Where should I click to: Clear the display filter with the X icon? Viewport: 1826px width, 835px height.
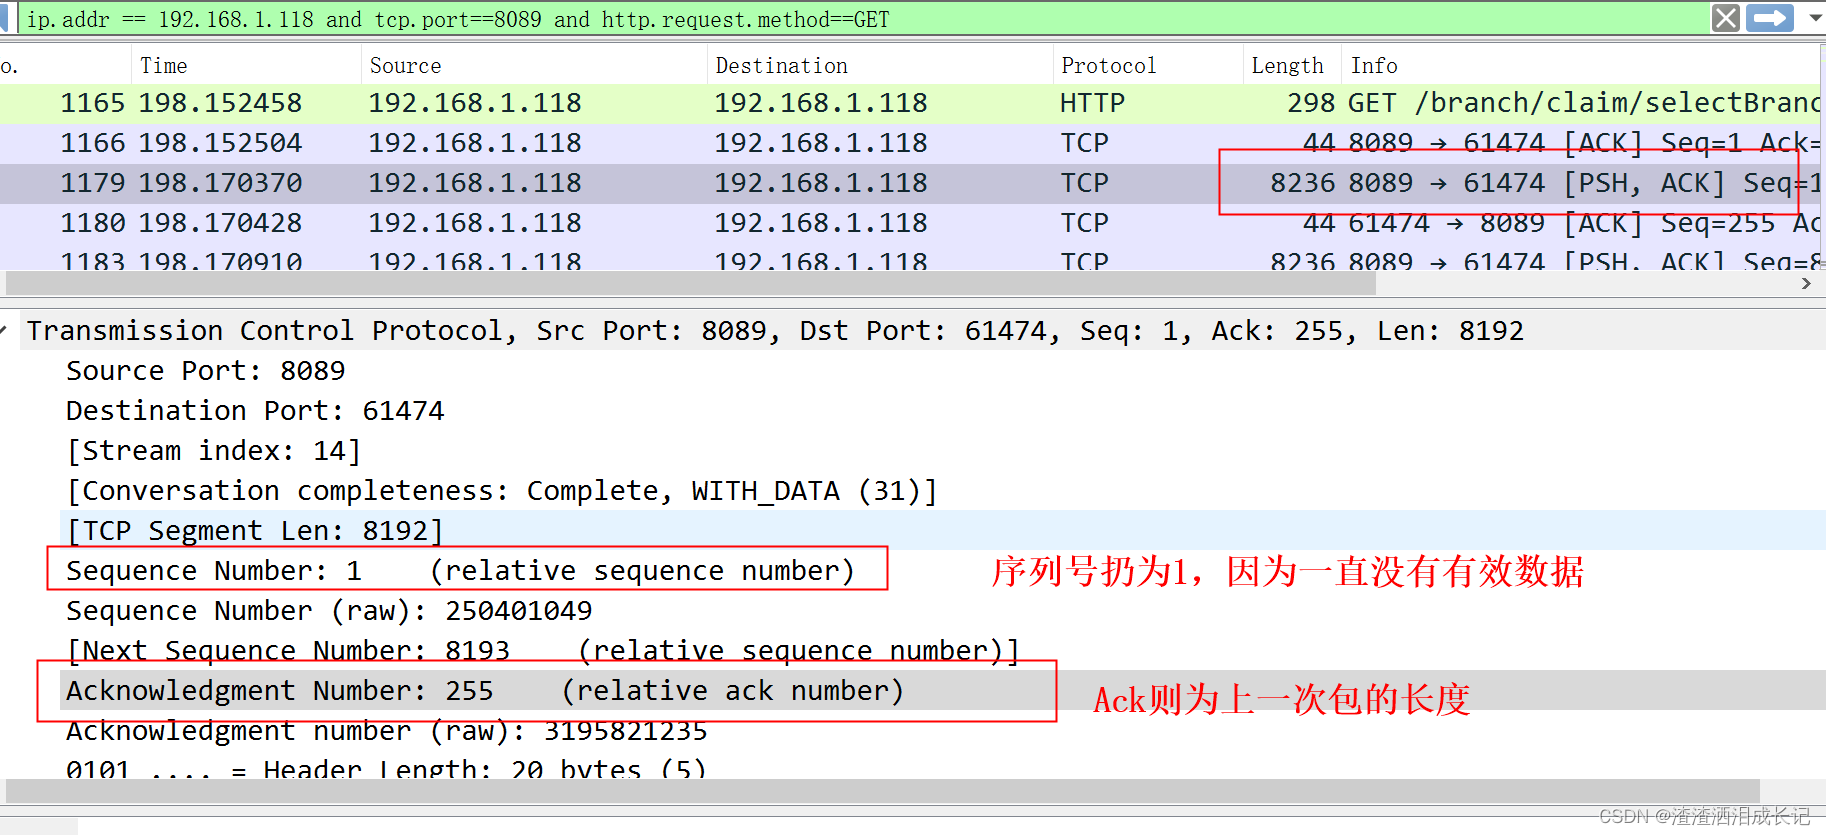[1725, 18]
